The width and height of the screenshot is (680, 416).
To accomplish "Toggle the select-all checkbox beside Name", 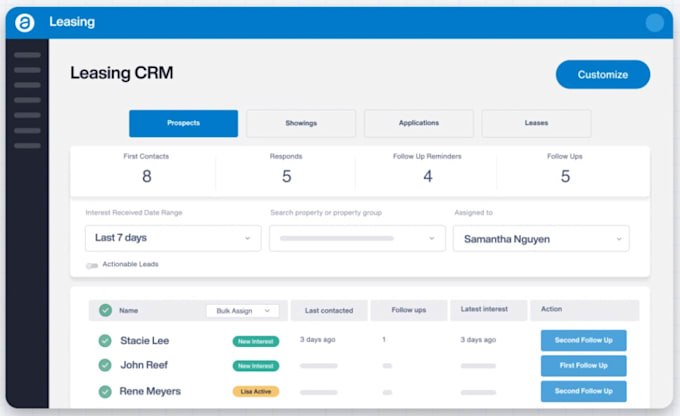I will (x=105, y=310).
